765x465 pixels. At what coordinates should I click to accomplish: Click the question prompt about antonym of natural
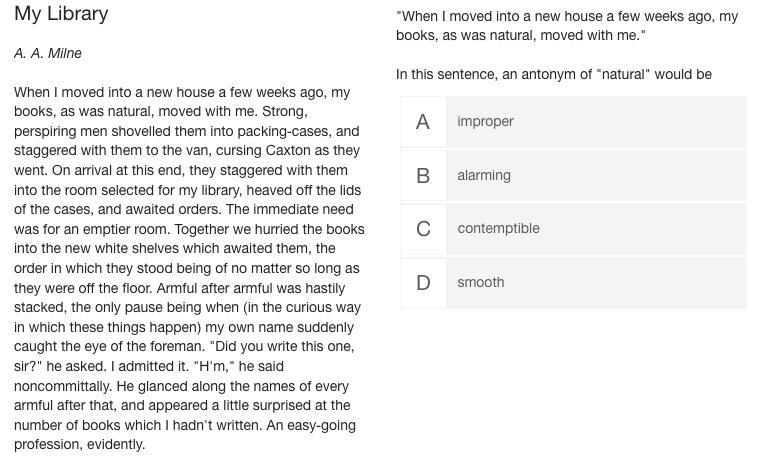pos(554,75)
